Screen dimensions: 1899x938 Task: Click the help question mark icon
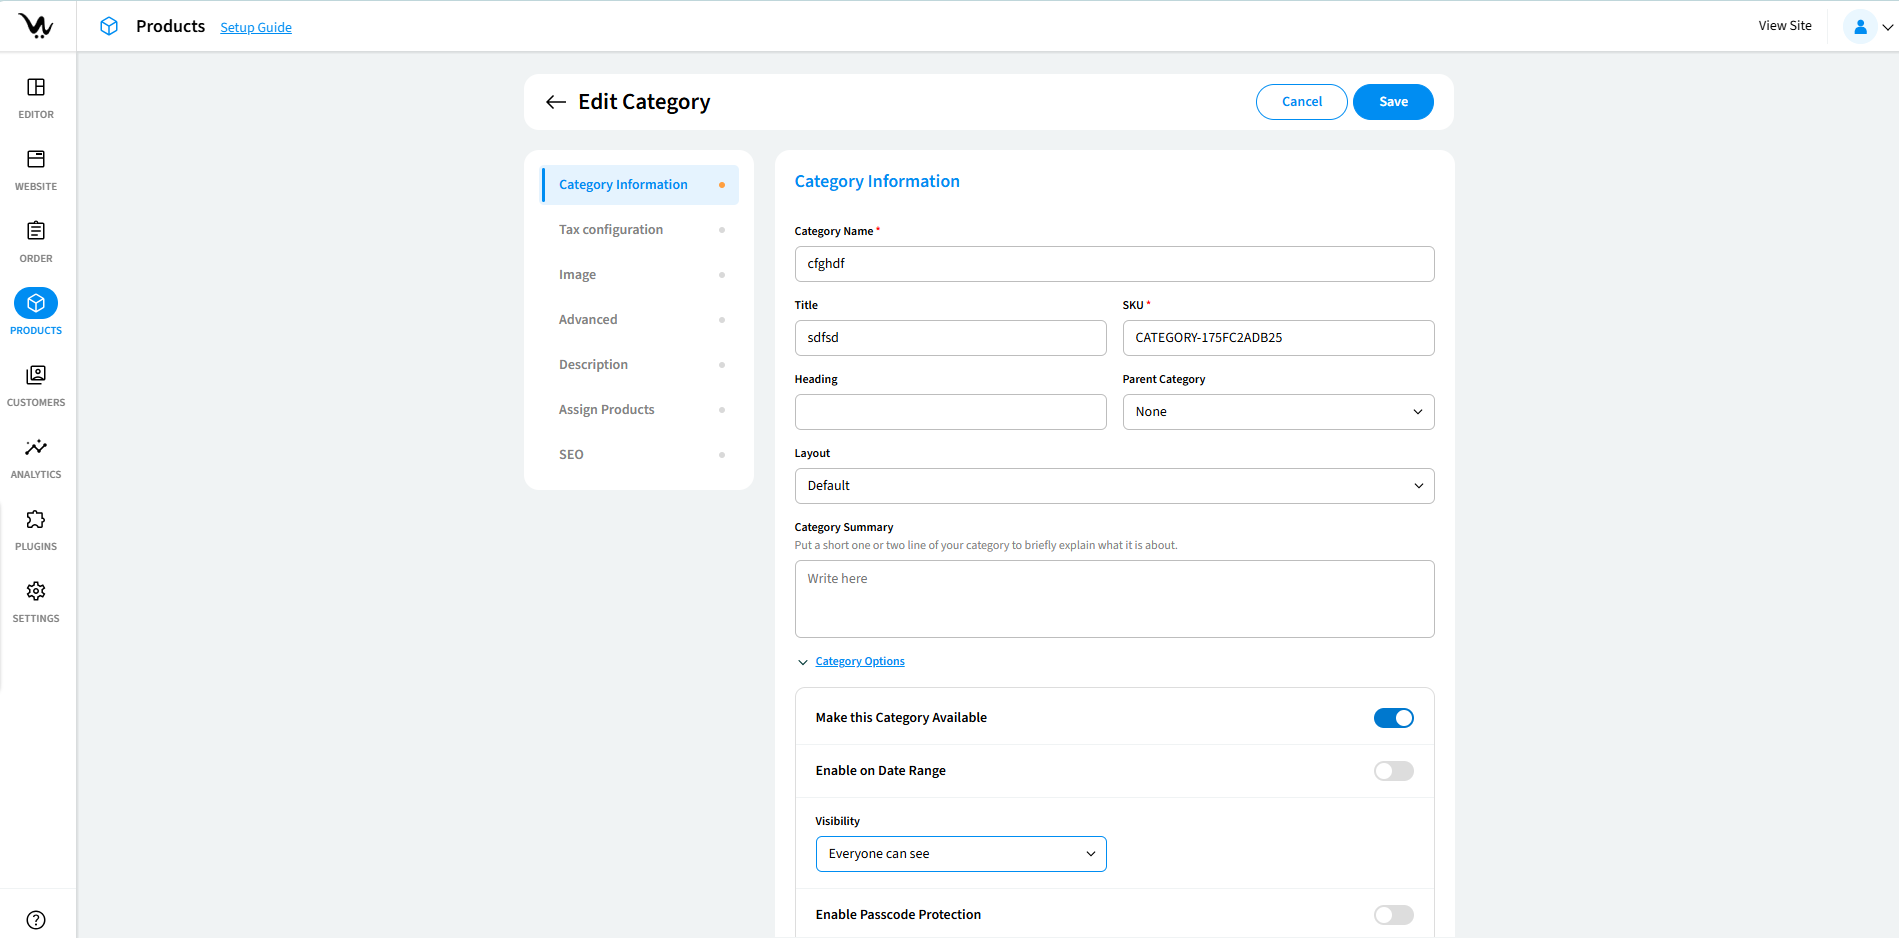click(x=36, y=920)
